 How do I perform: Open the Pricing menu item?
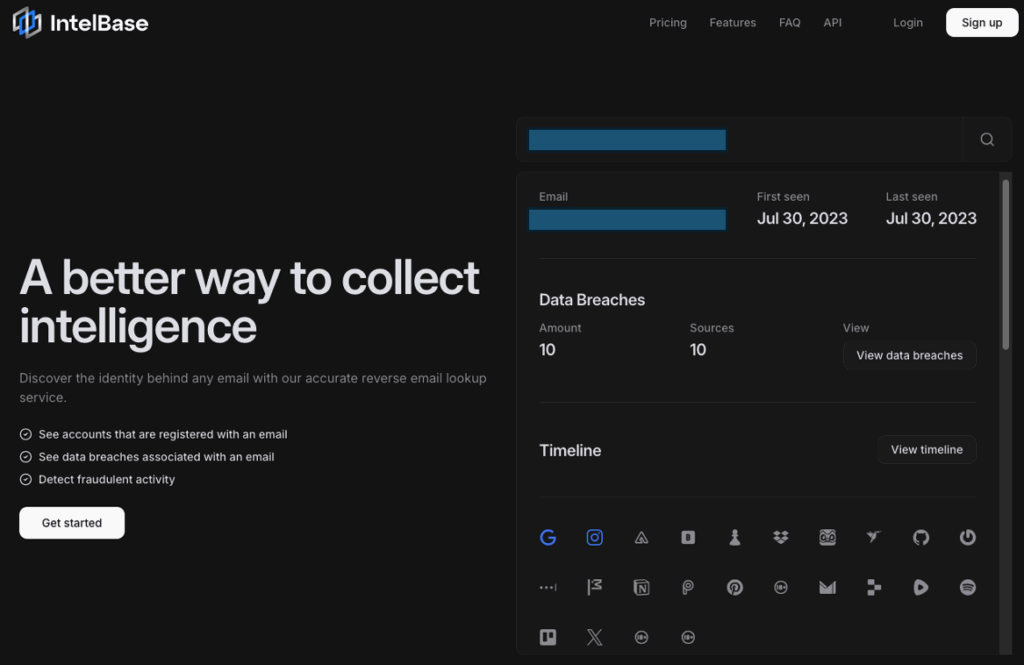point(668,22)
